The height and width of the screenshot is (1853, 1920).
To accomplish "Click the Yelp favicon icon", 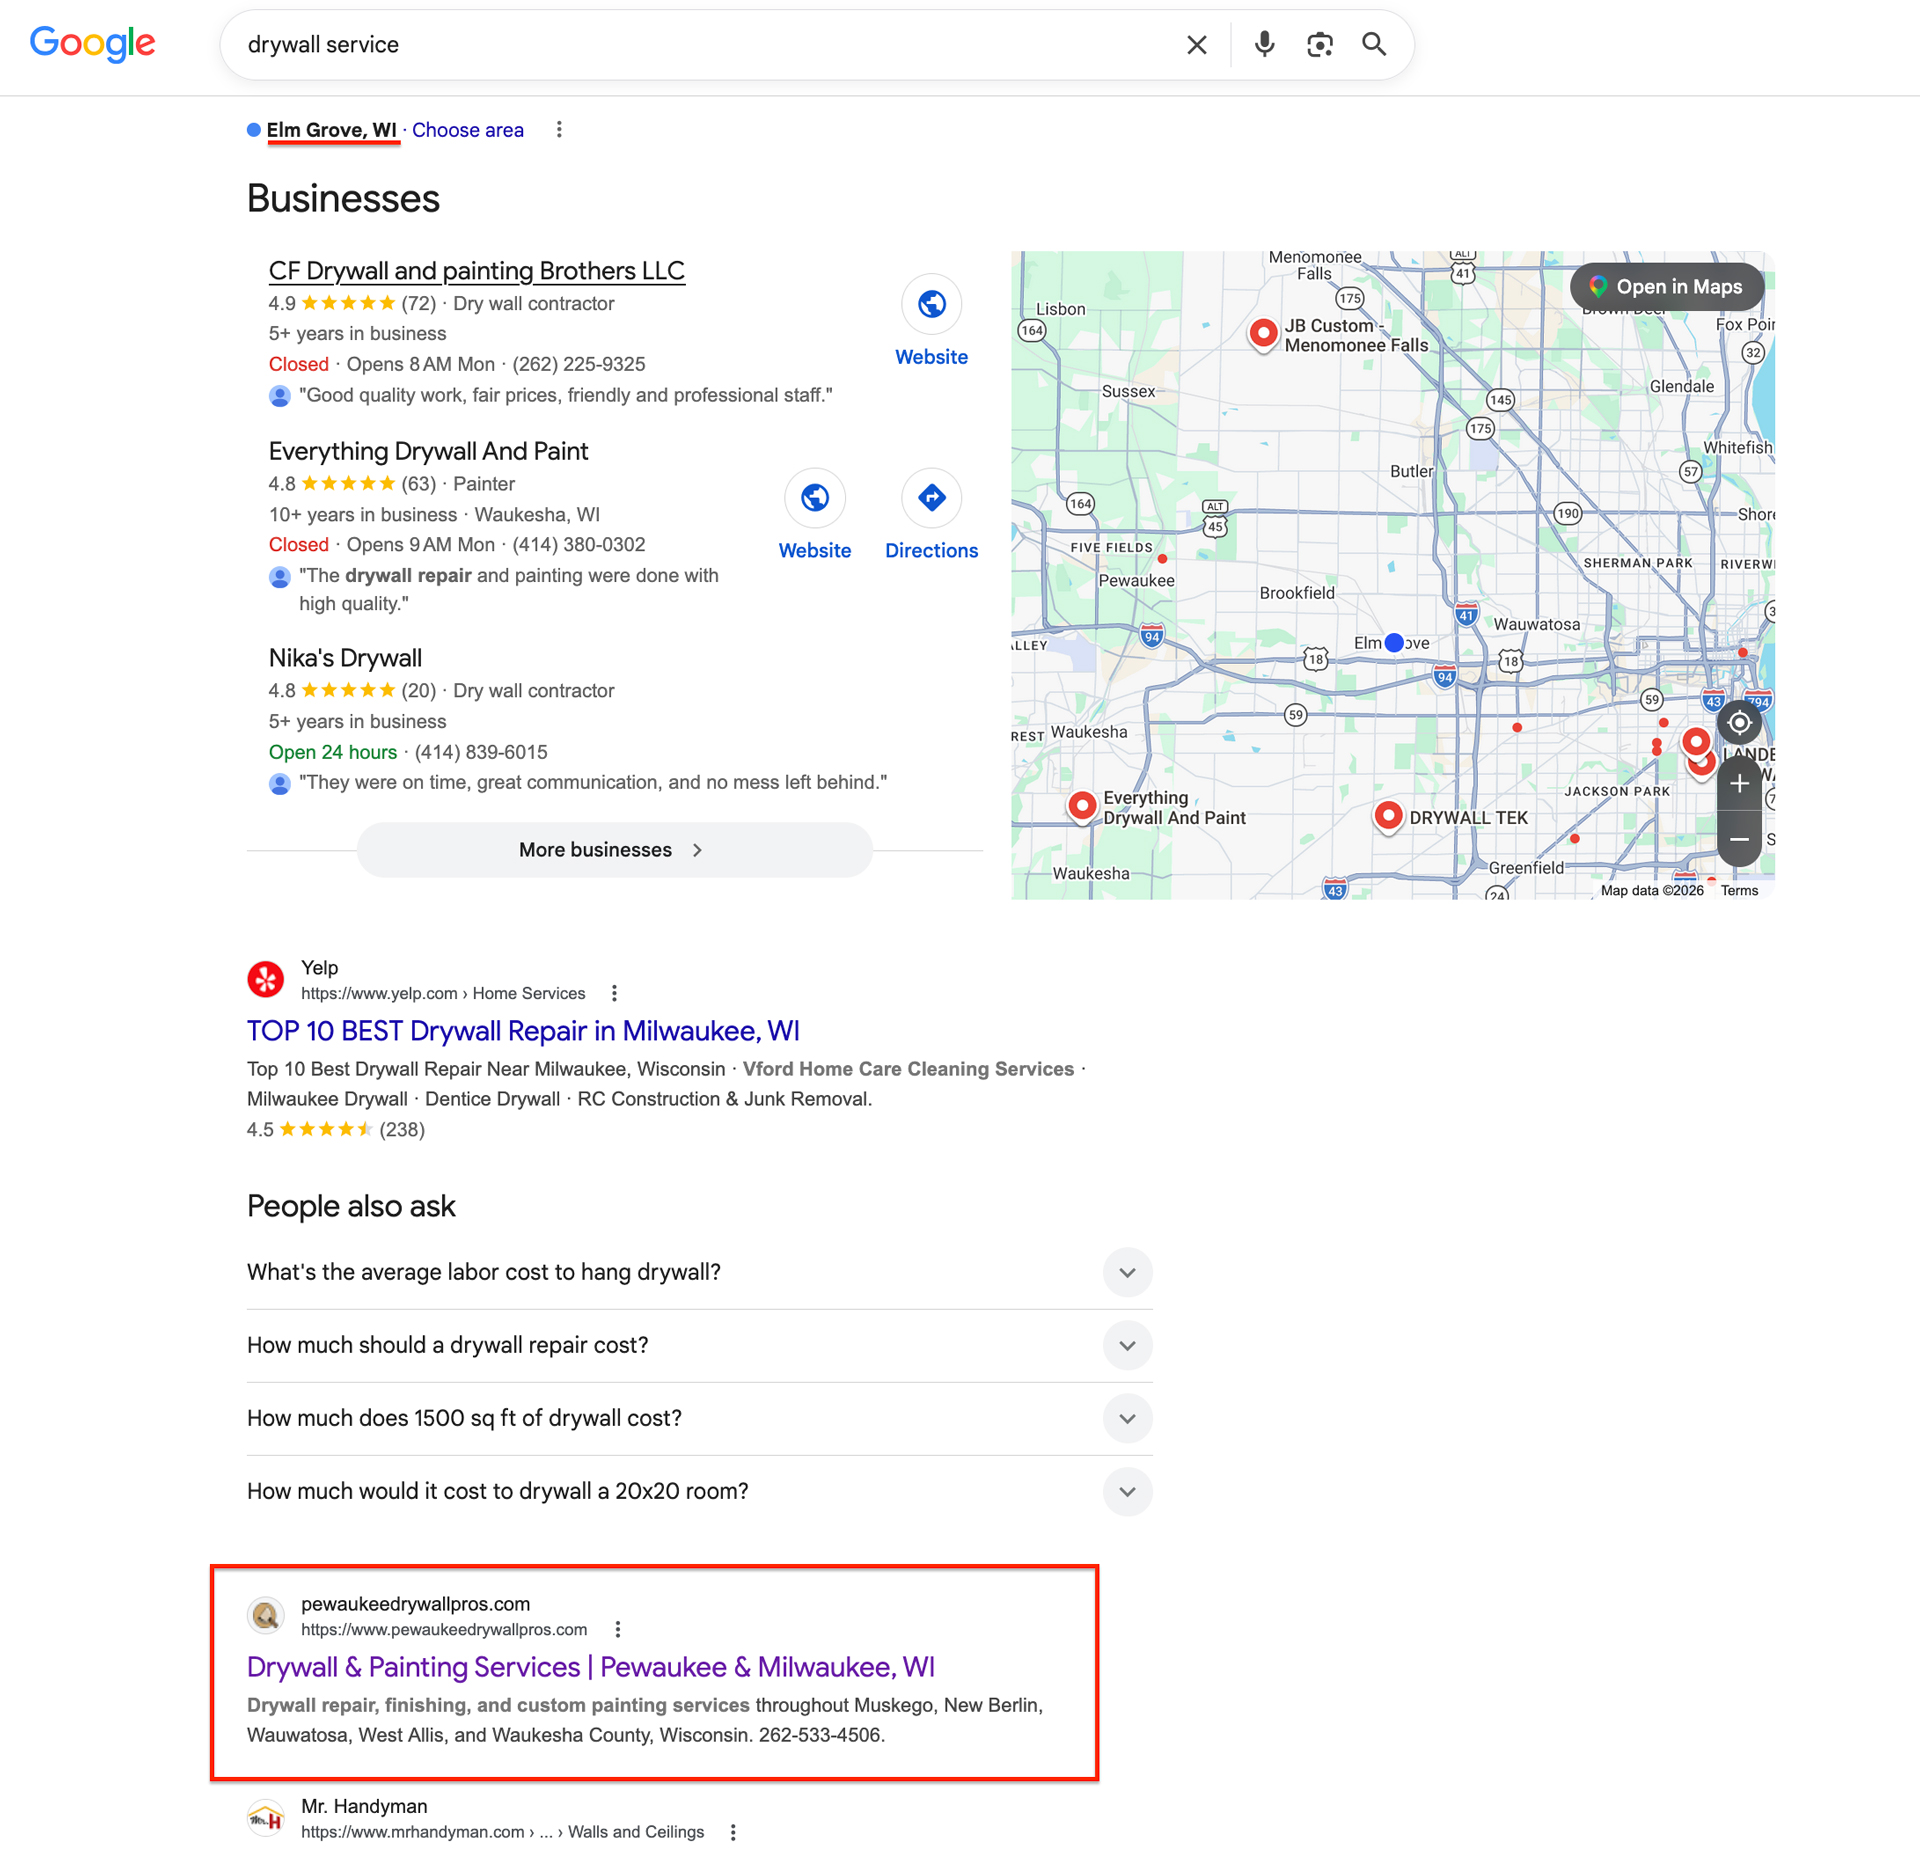I will 266,980.
